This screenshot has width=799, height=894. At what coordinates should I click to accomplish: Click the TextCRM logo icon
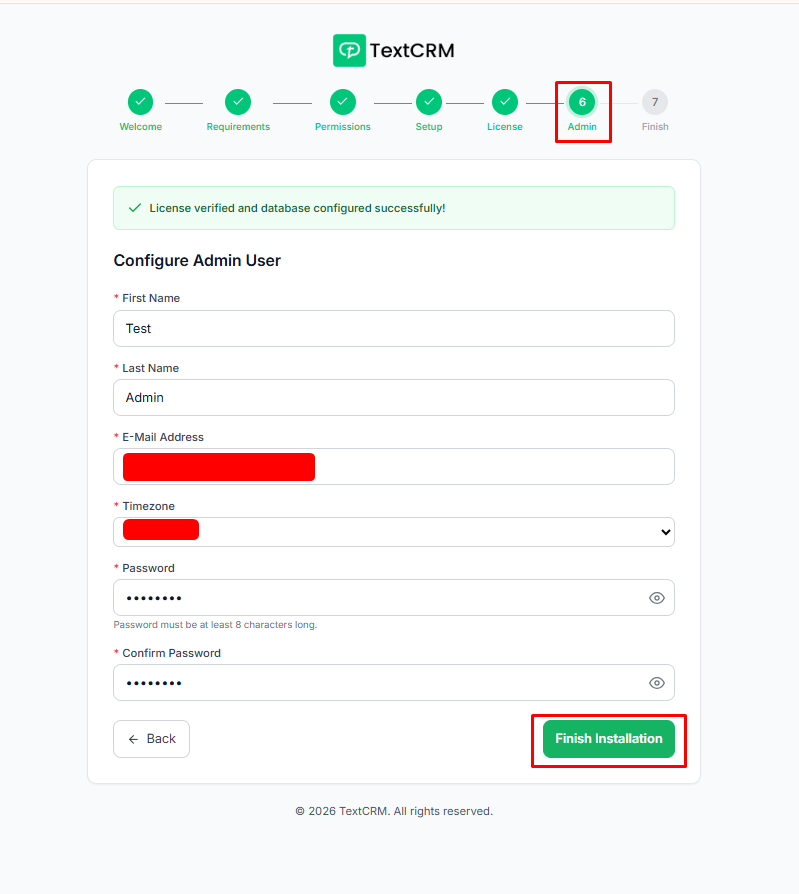click(349, 50)
